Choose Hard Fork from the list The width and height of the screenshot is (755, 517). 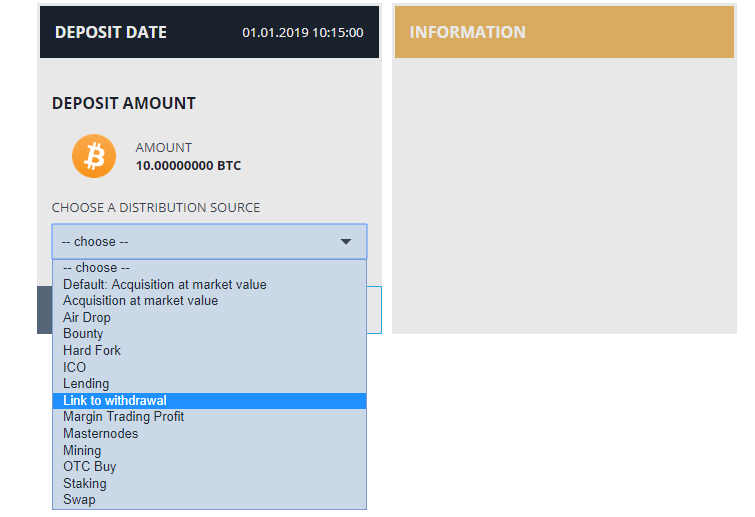pos(209,350)
